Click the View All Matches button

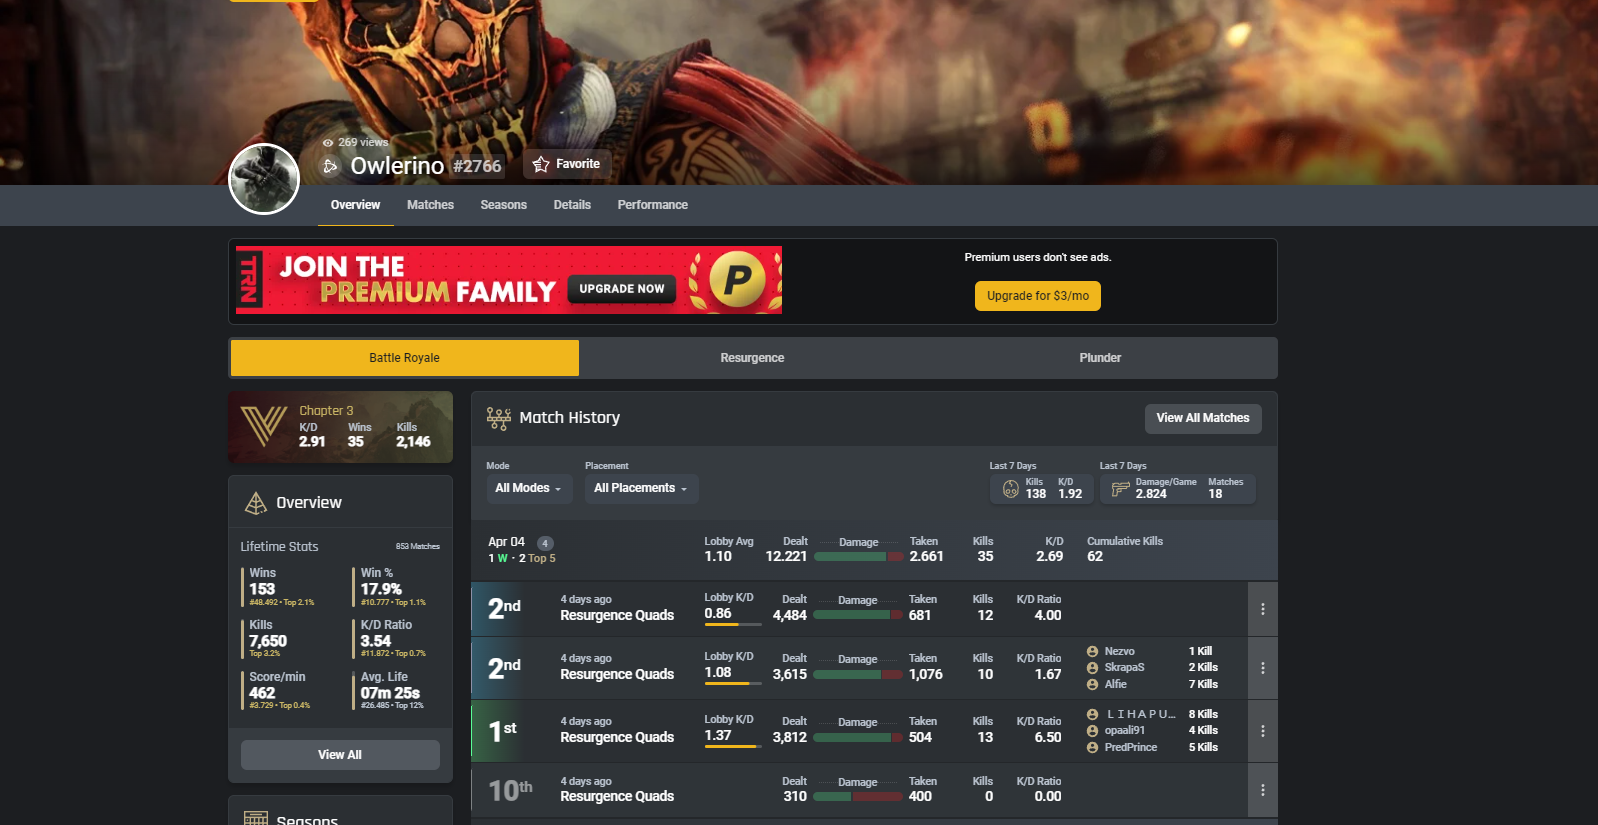pos(1203,418)
